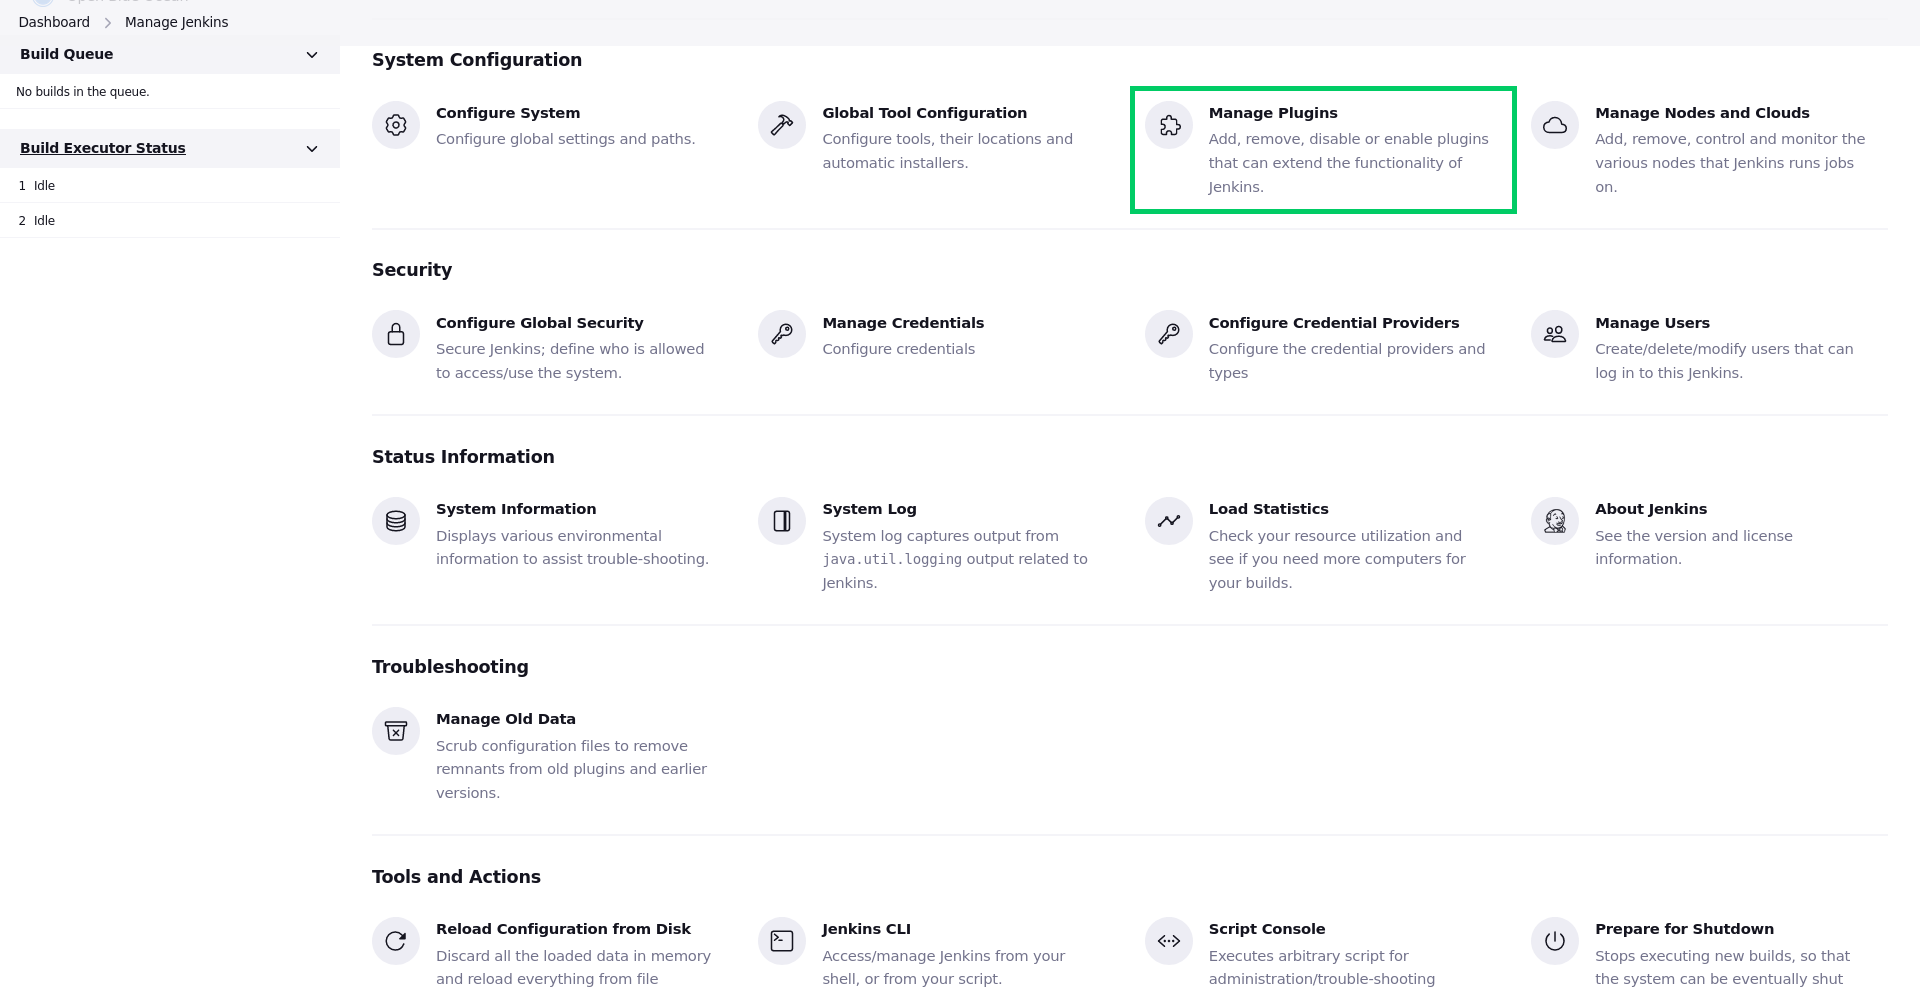This screenshot has width=1920, height=995.
Task: Open Configure System title link
Action: 508,113
